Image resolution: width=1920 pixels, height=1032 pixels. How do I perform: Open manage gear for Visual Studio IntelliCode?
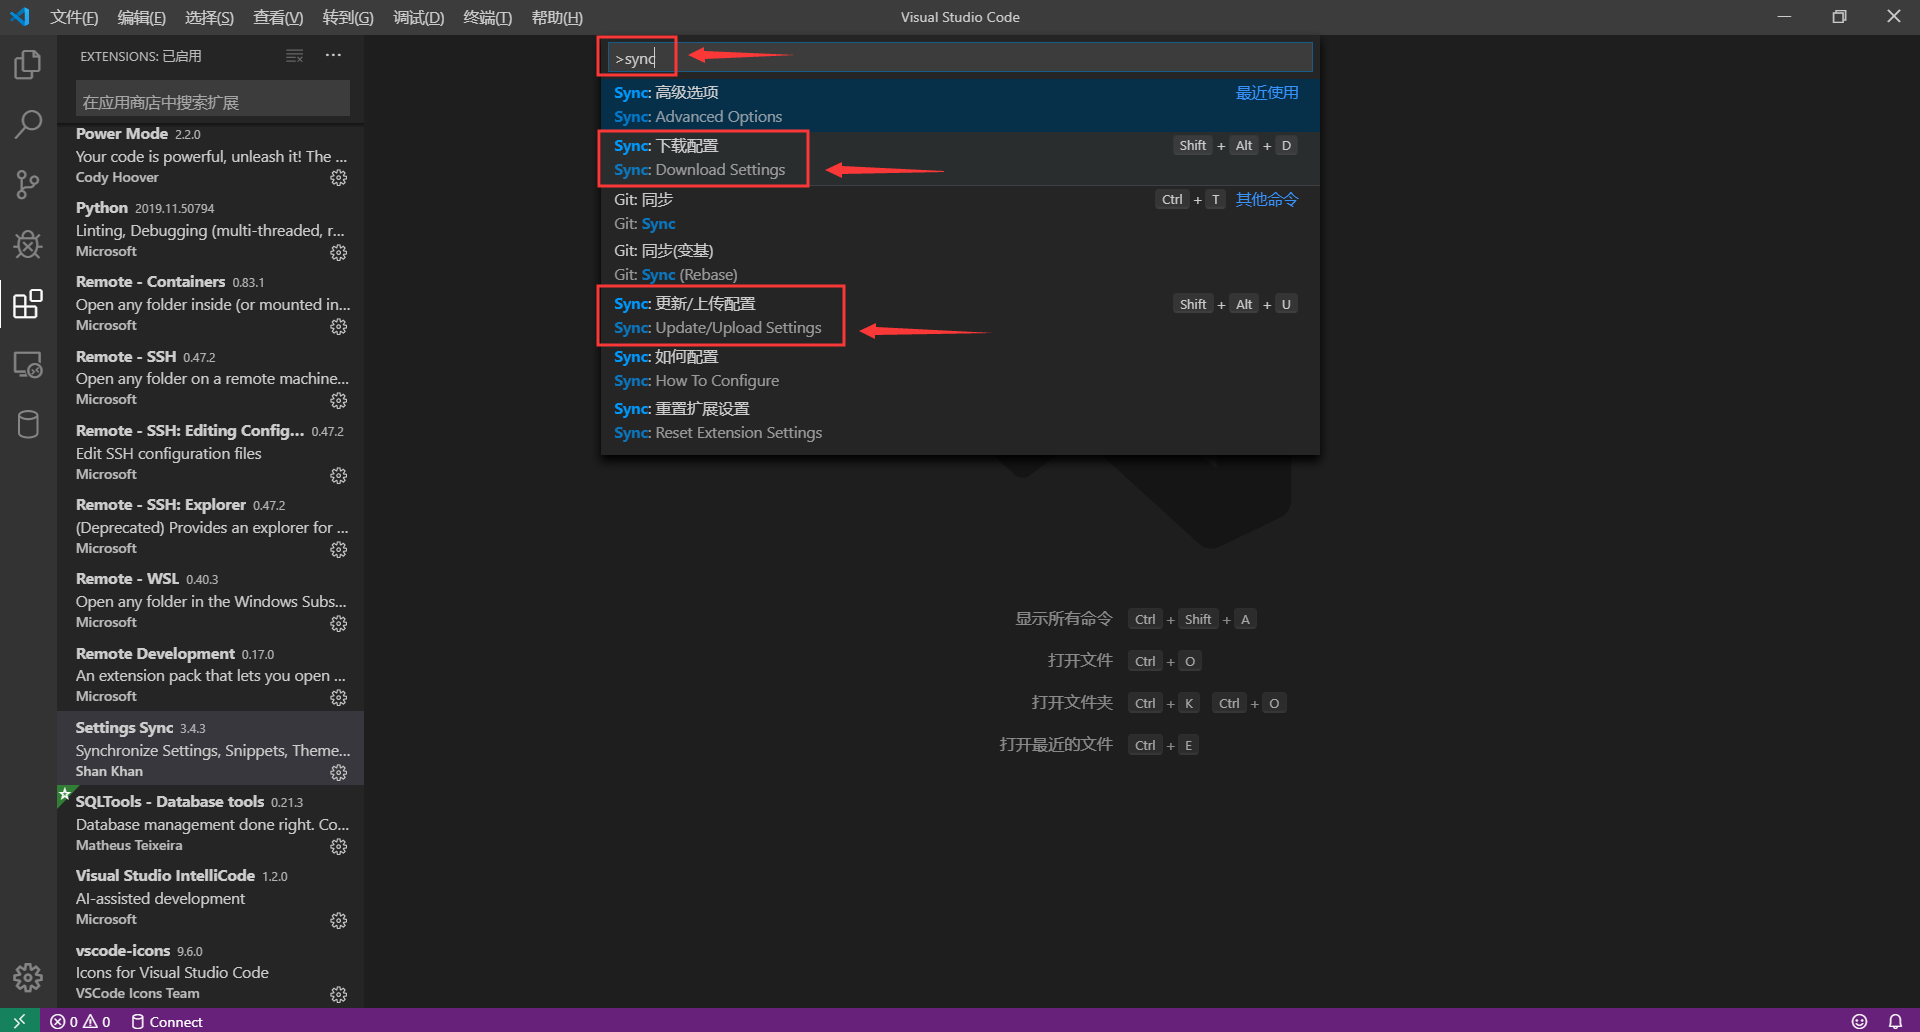pyautogui.click(x=339, y=920)
